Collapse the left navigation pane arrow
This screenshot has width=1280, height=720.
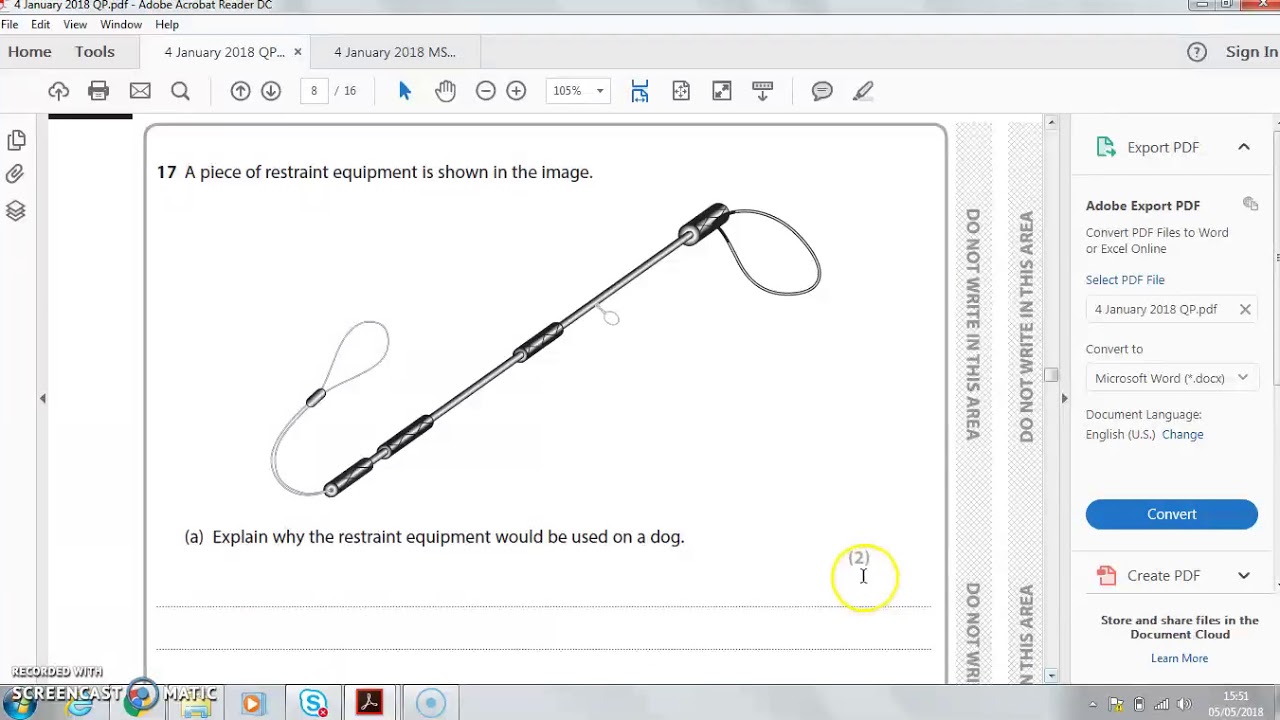(42, 399)
